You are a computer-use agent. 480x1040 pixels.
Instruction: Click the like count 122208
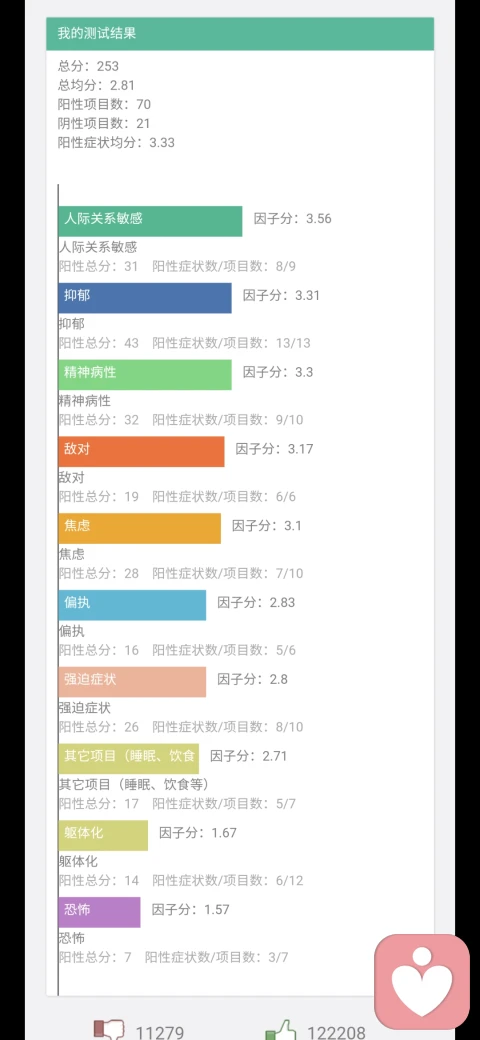point(336,1032)
